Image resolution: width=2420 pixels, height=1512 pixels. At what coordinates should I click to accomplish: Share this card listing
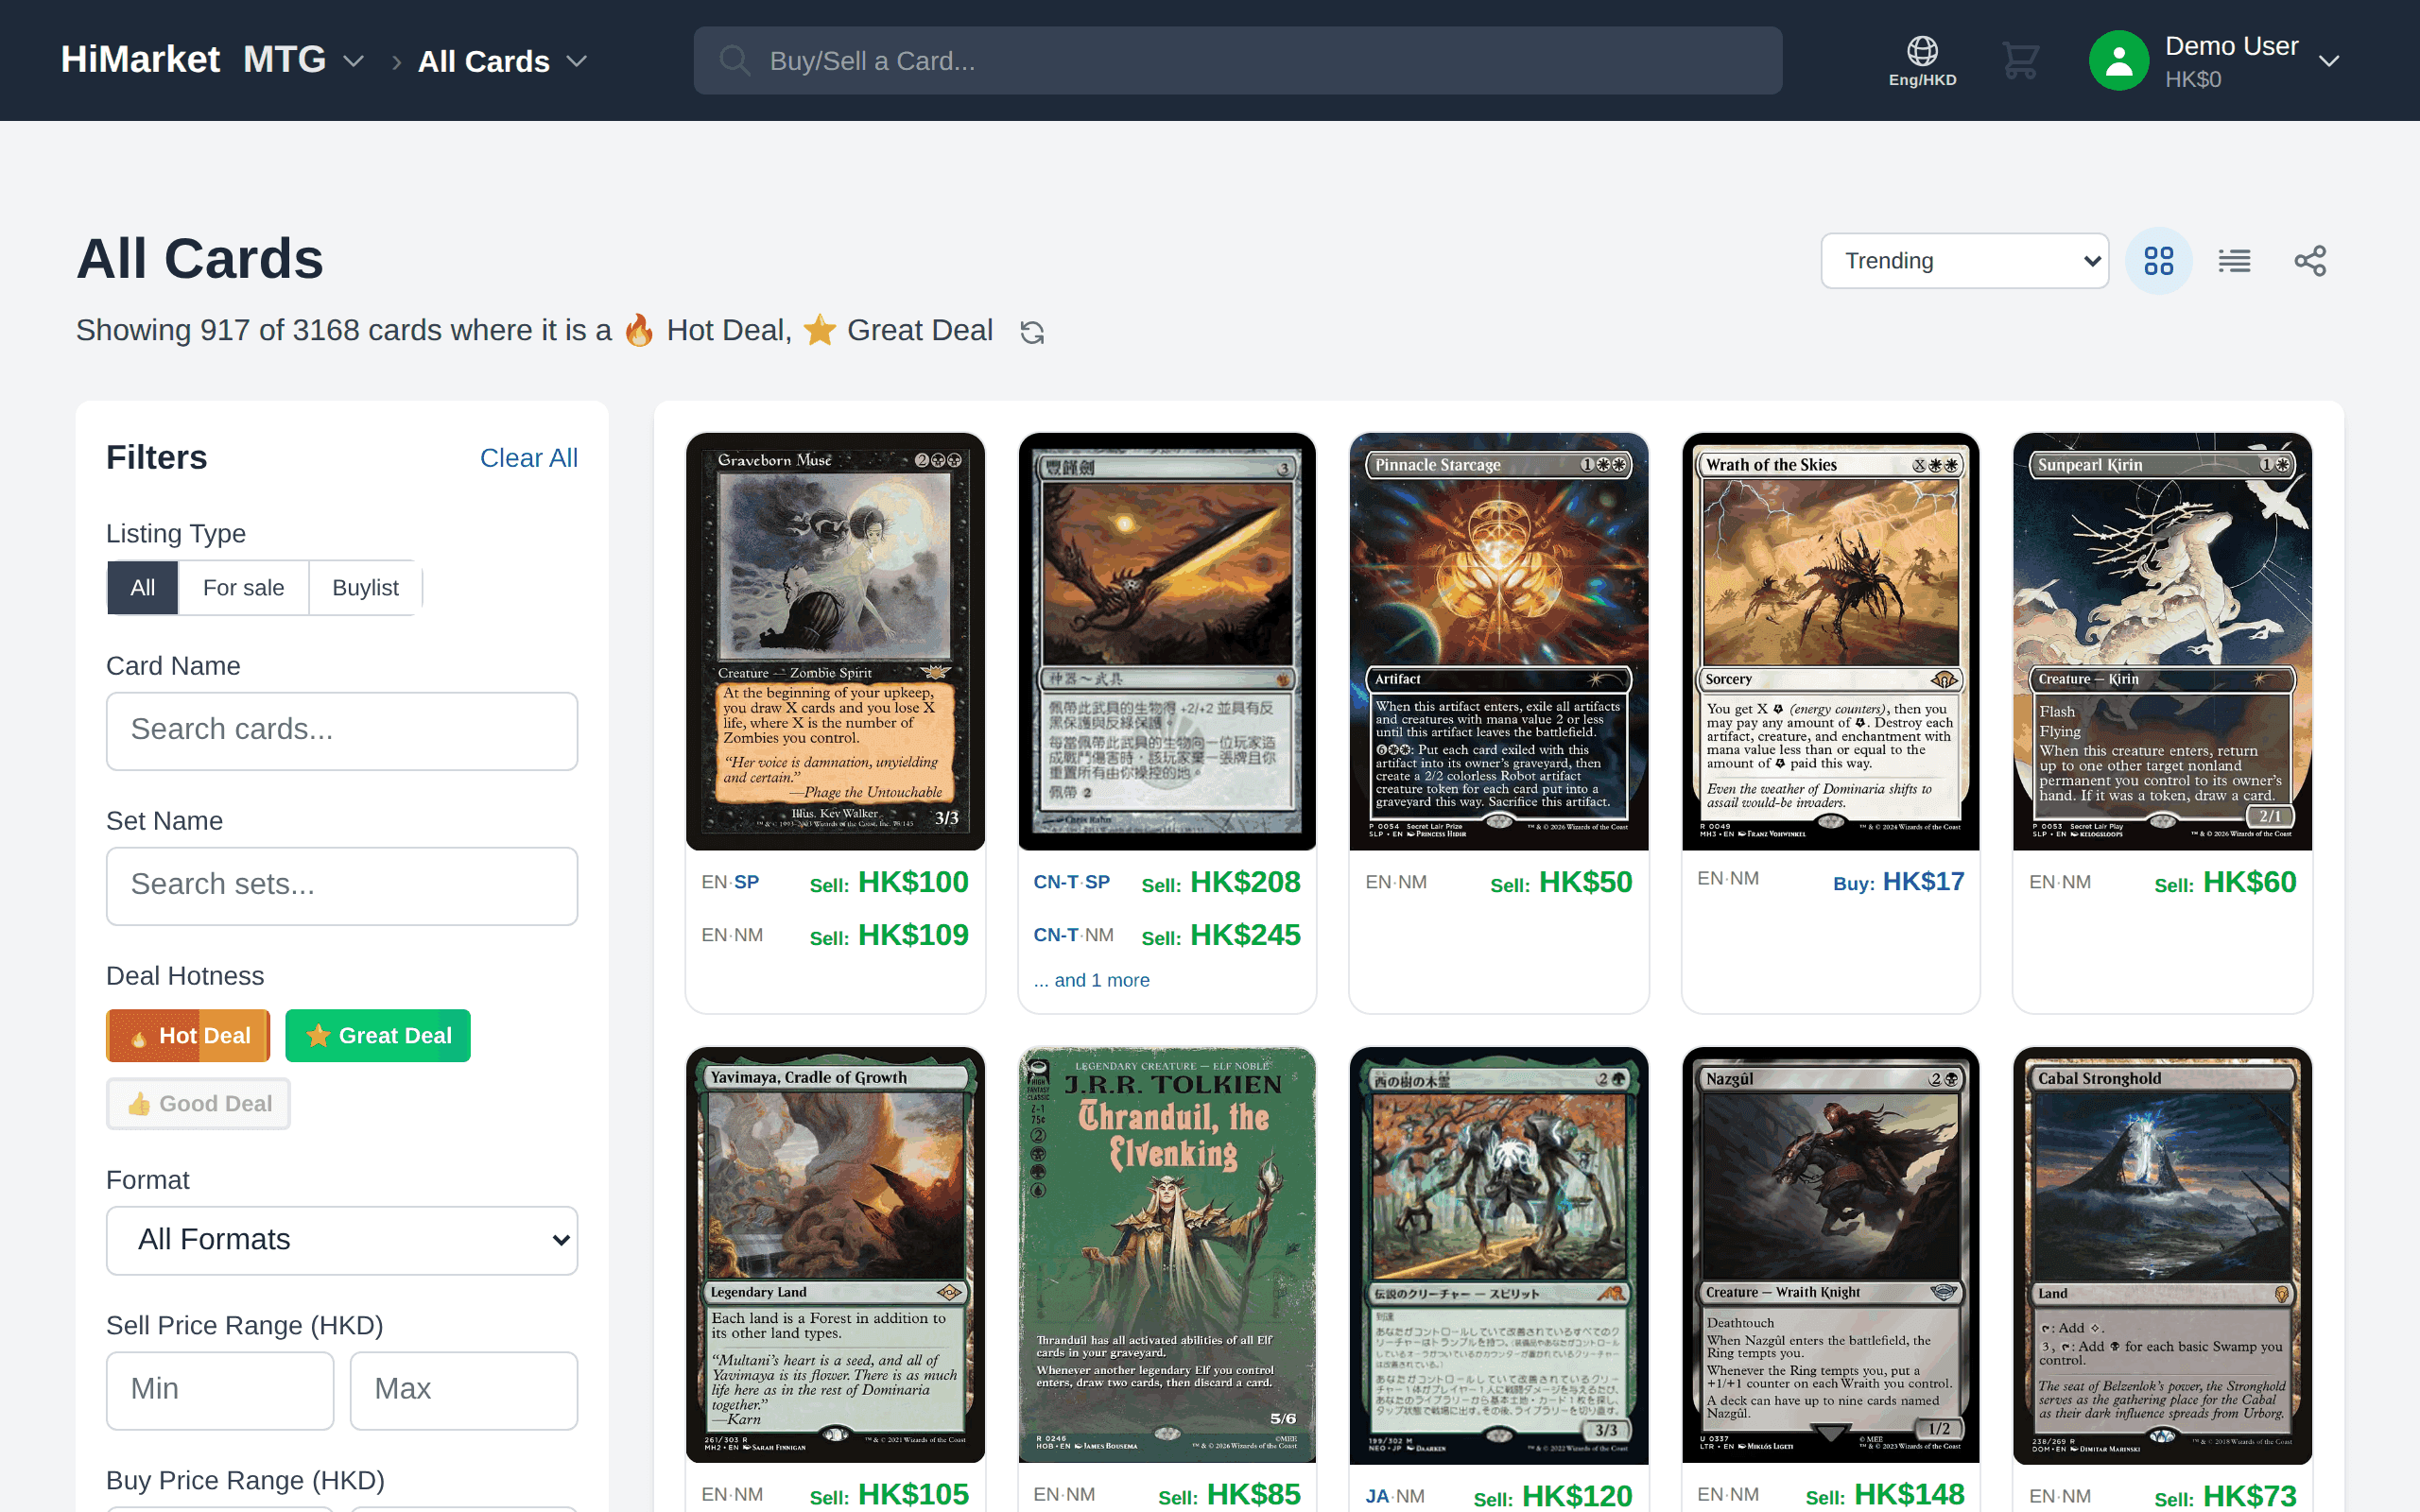pos(2310,261)
